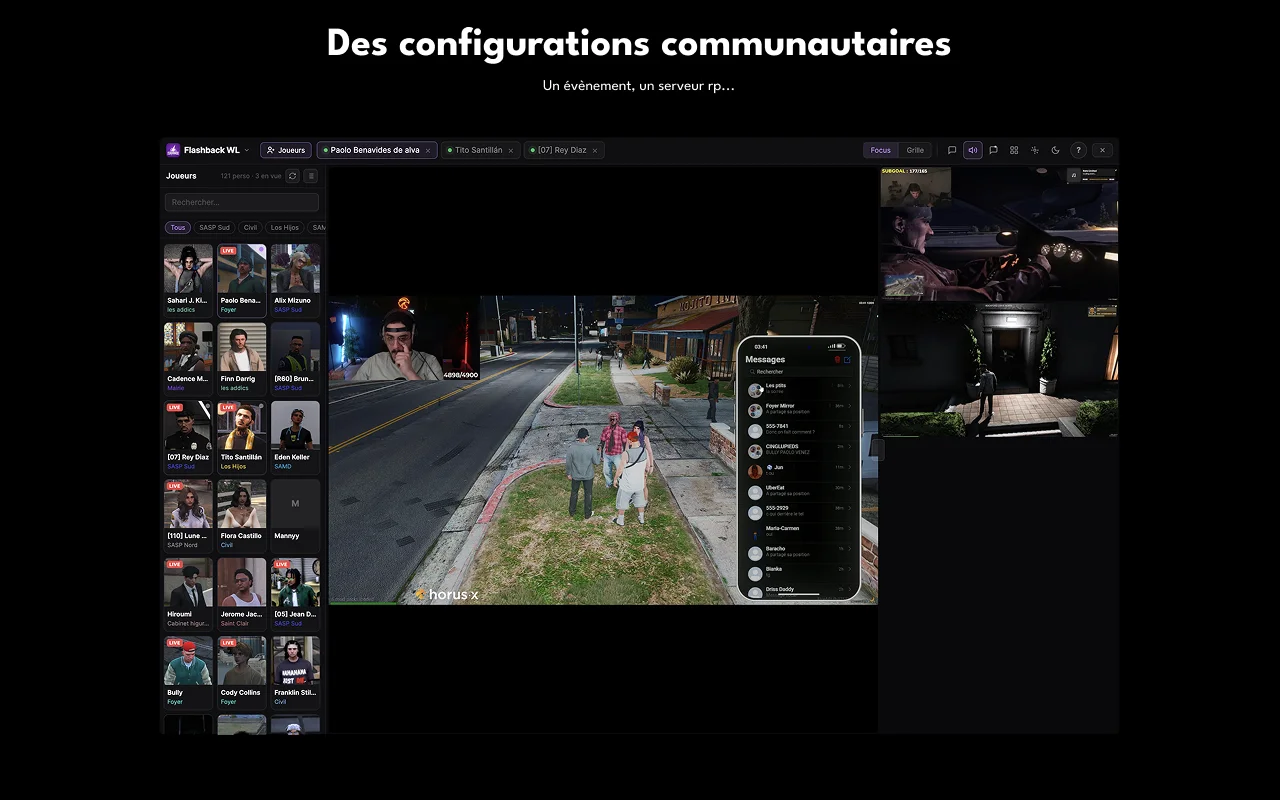Click the "121 perso · 3 en vue" count
The width and height of the screenshot is (1280, 800).
[x=251, y=176]
